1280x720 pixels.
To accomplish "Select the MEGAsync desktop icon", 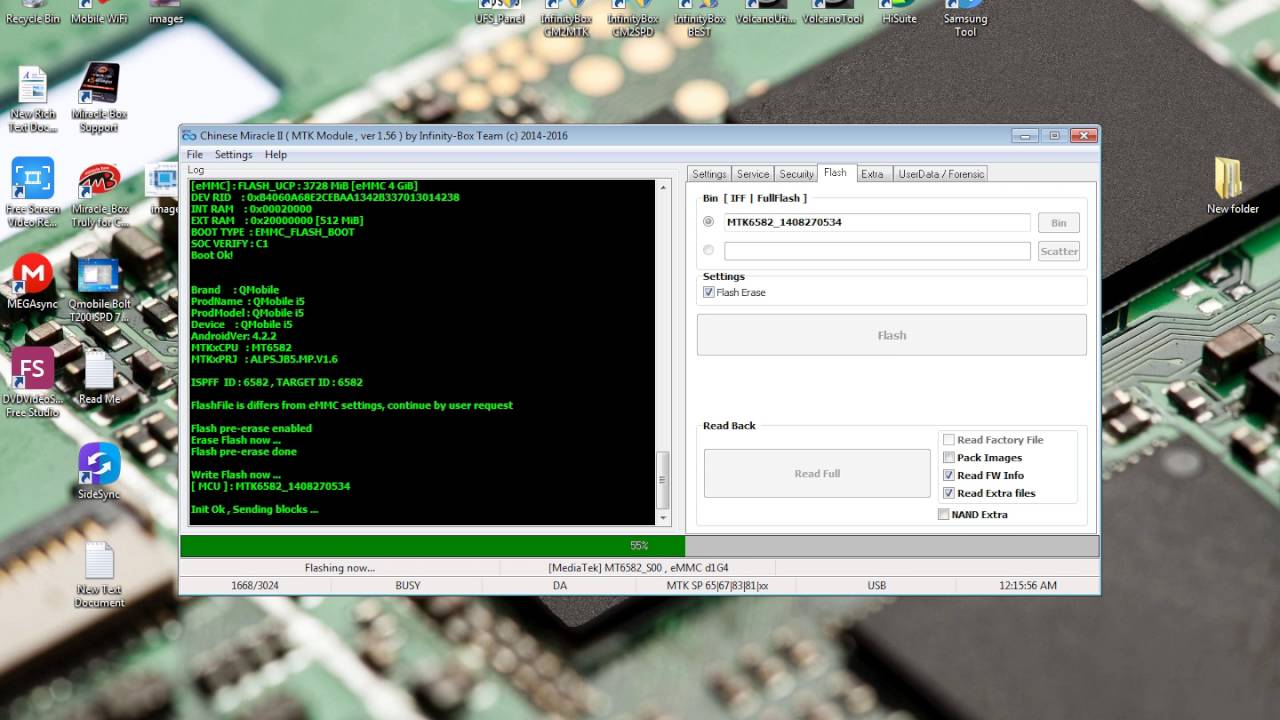I will click(33, 280).
